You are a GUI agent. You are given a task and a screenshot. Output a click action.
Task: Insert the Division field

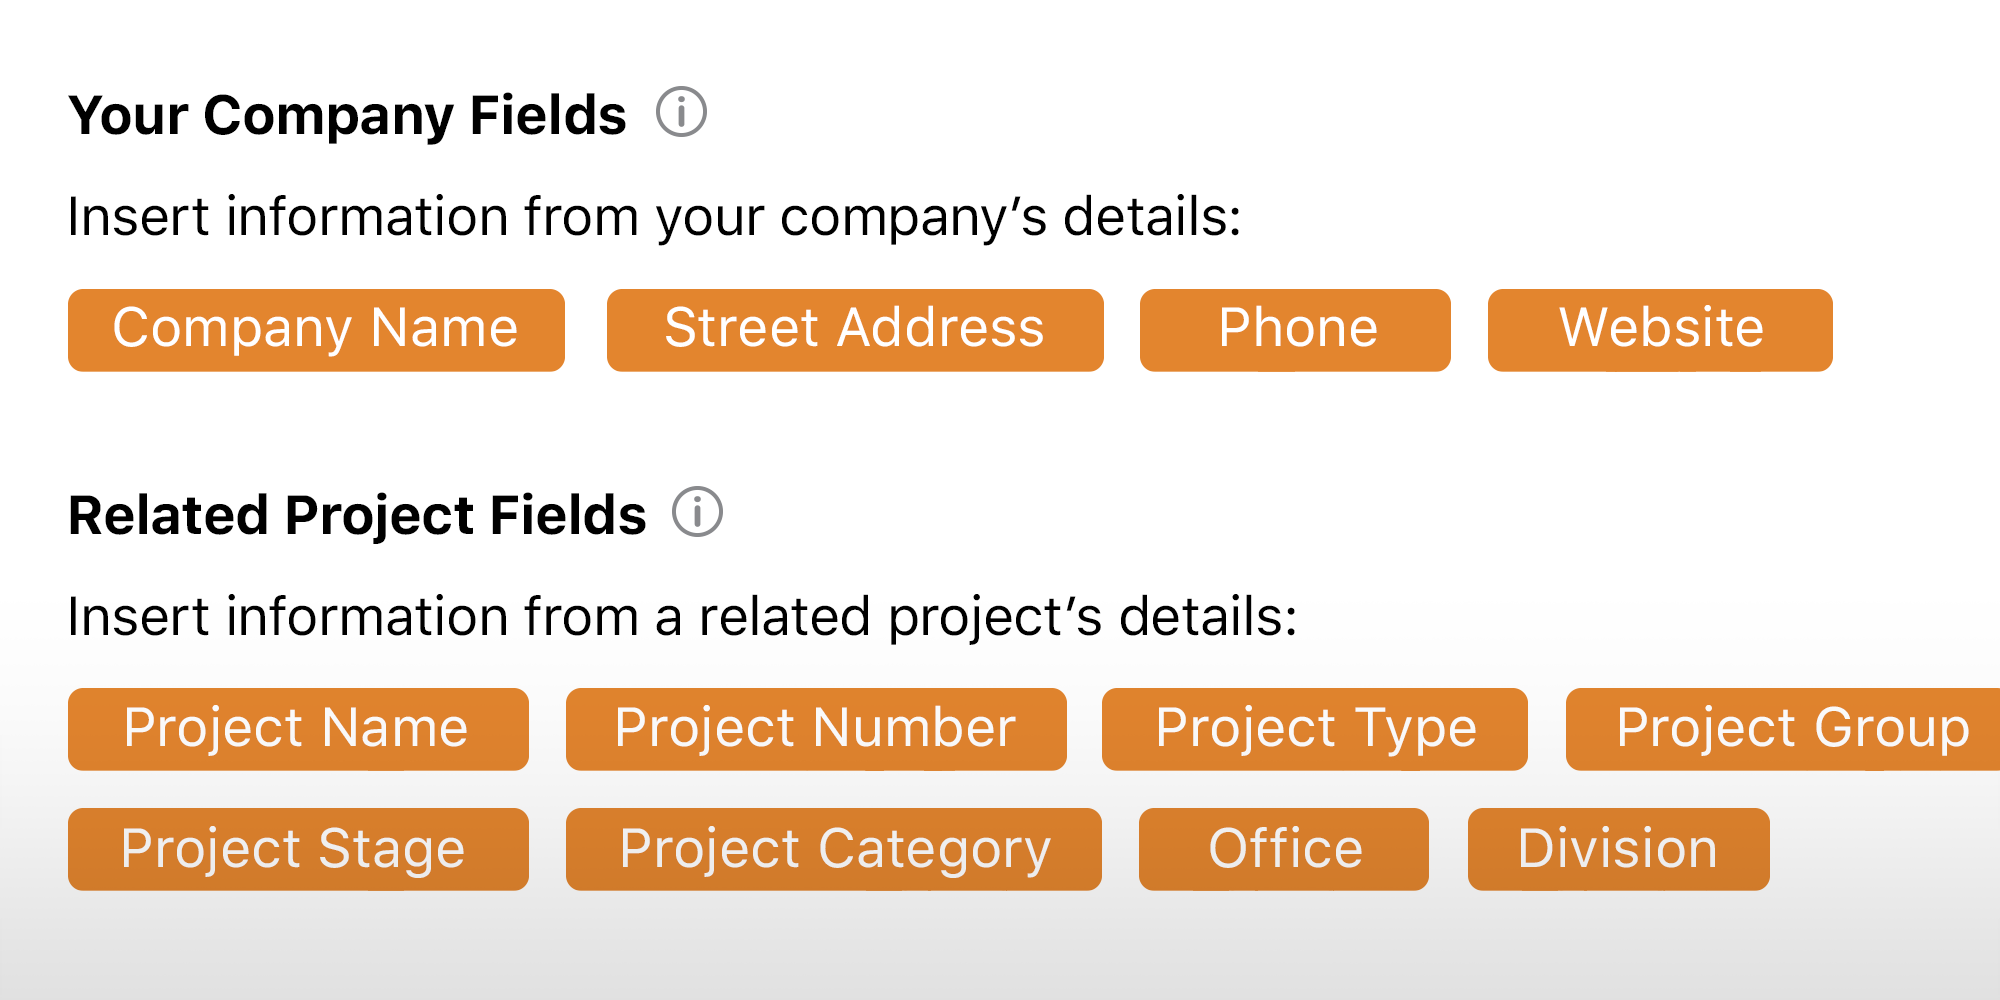(1618, 849)
